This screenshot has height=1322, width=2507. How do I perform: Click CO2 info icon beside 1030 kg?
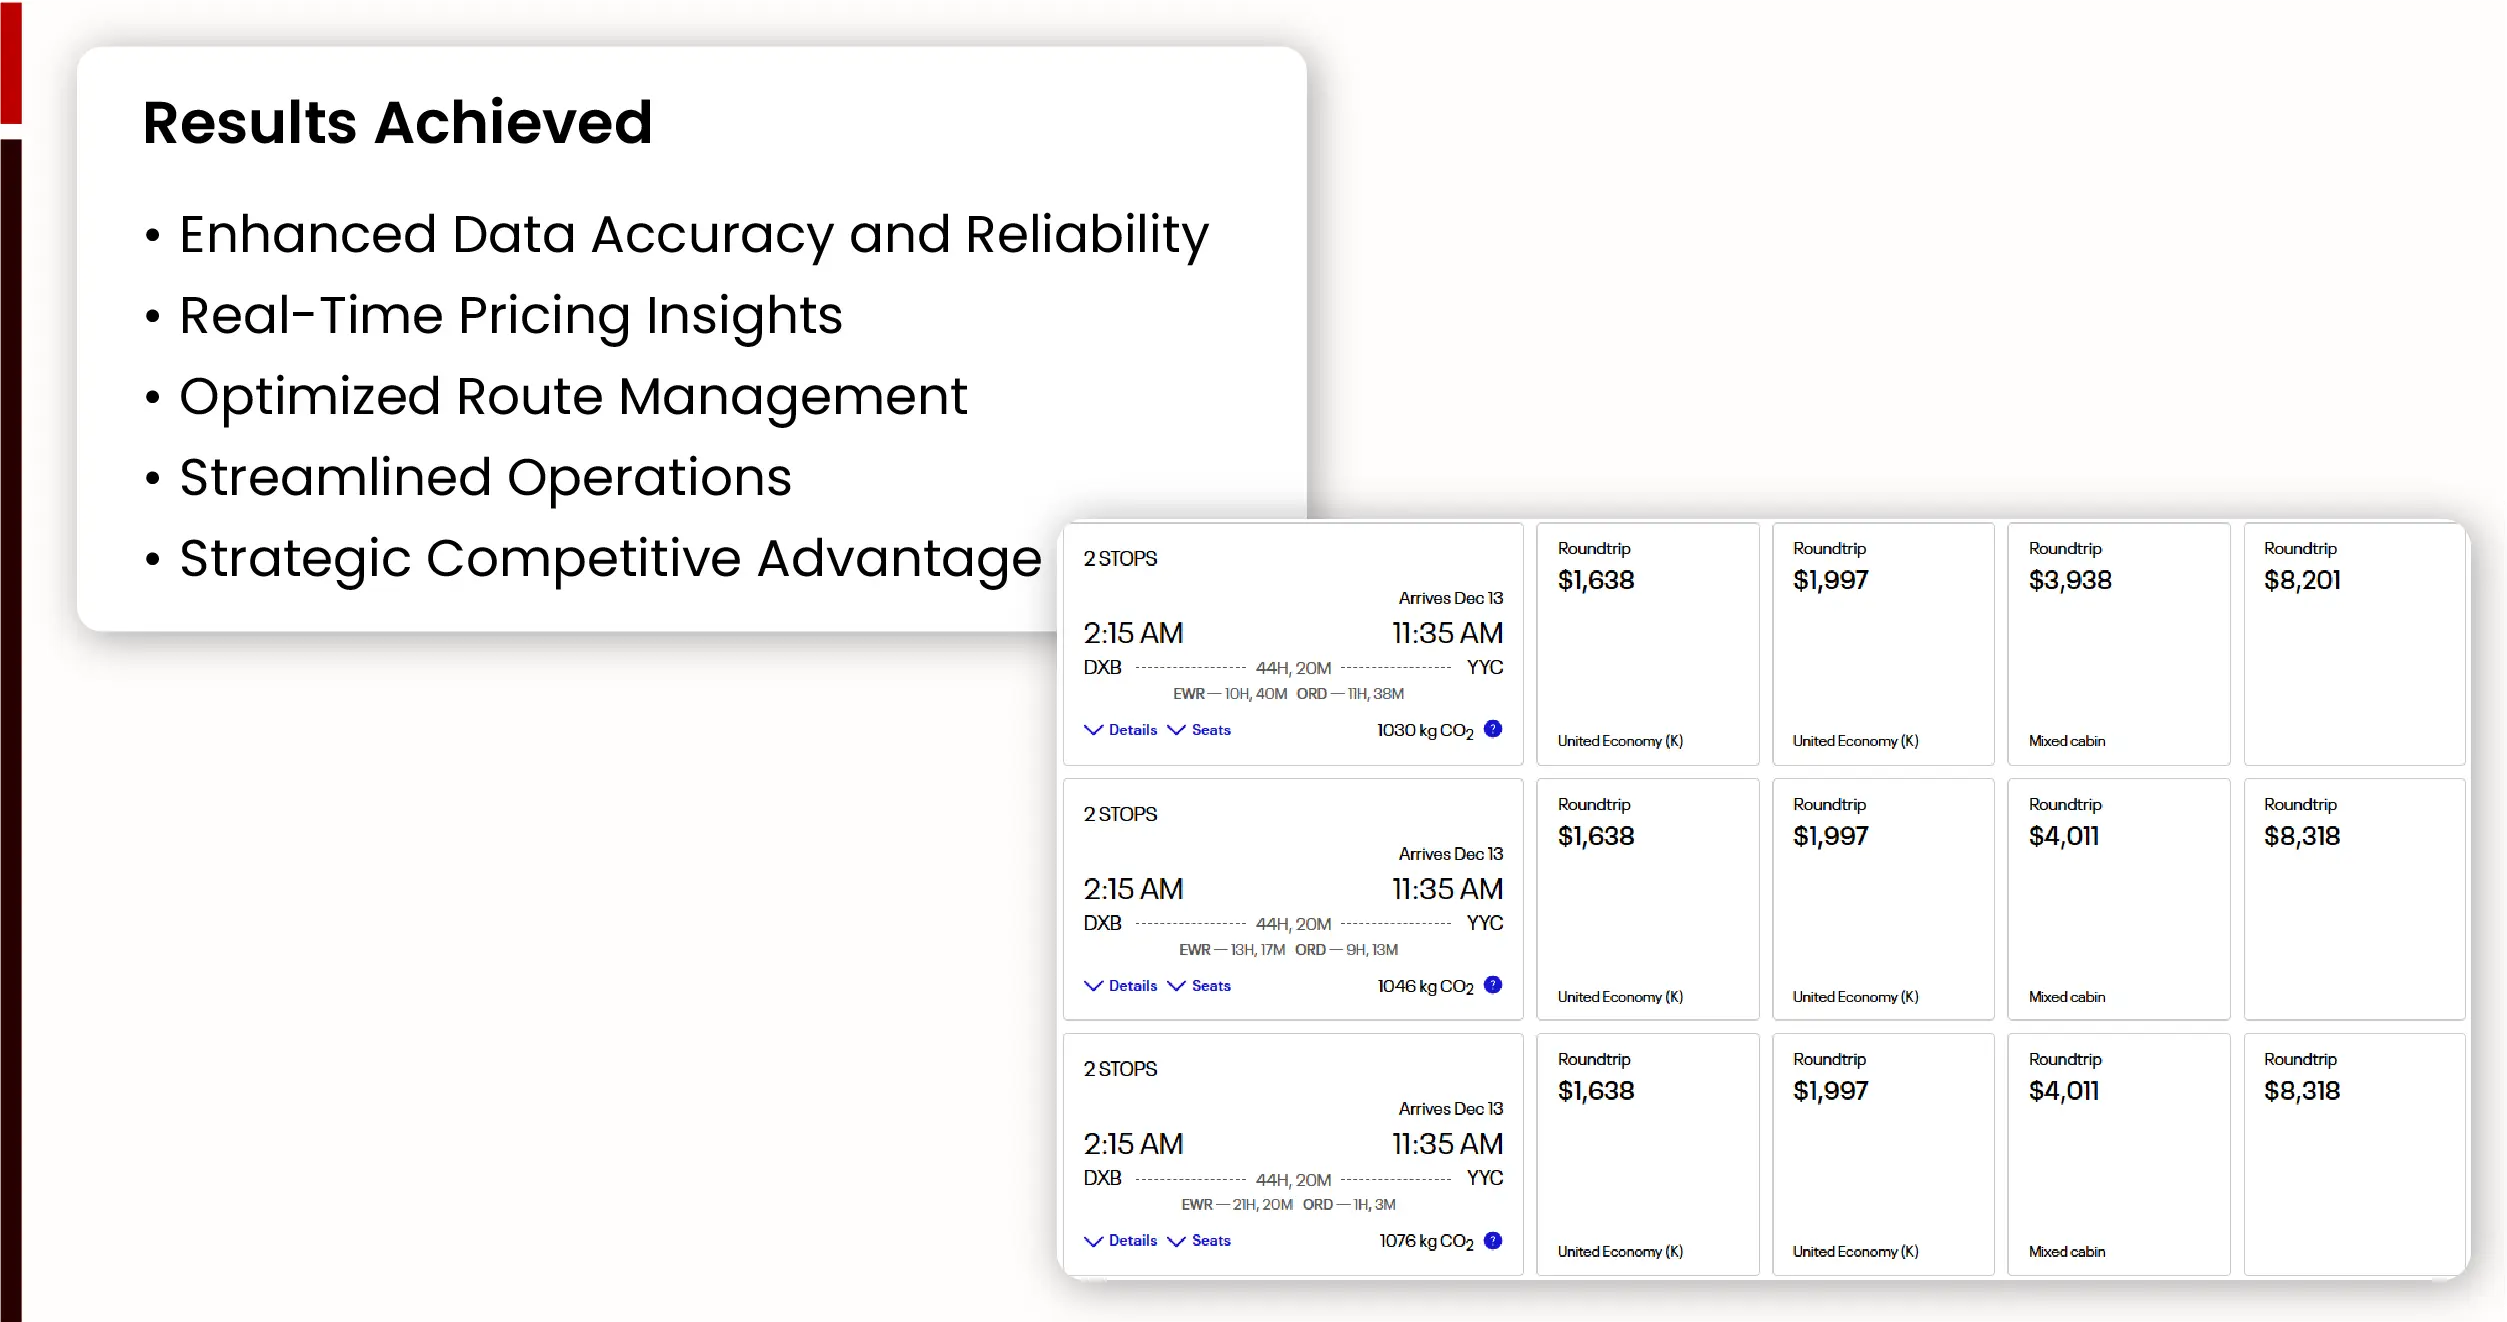tap(1493, 729)
